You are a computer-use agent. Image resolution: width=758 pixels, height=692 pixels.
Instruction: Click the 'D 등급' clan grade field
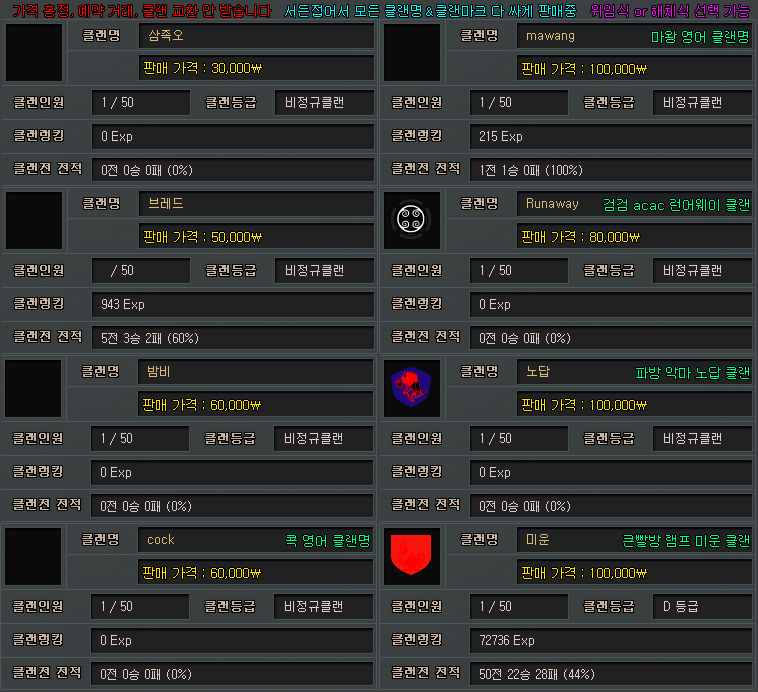tap(702, 606)
